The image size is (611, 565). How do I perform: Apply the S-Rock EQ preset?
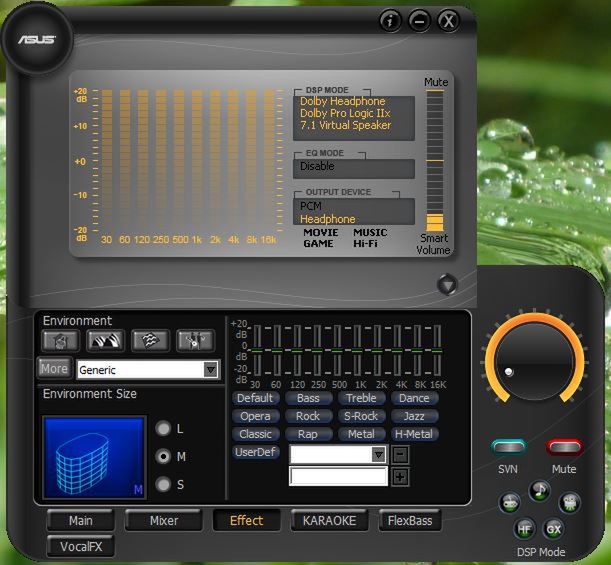tap(361, 416)
